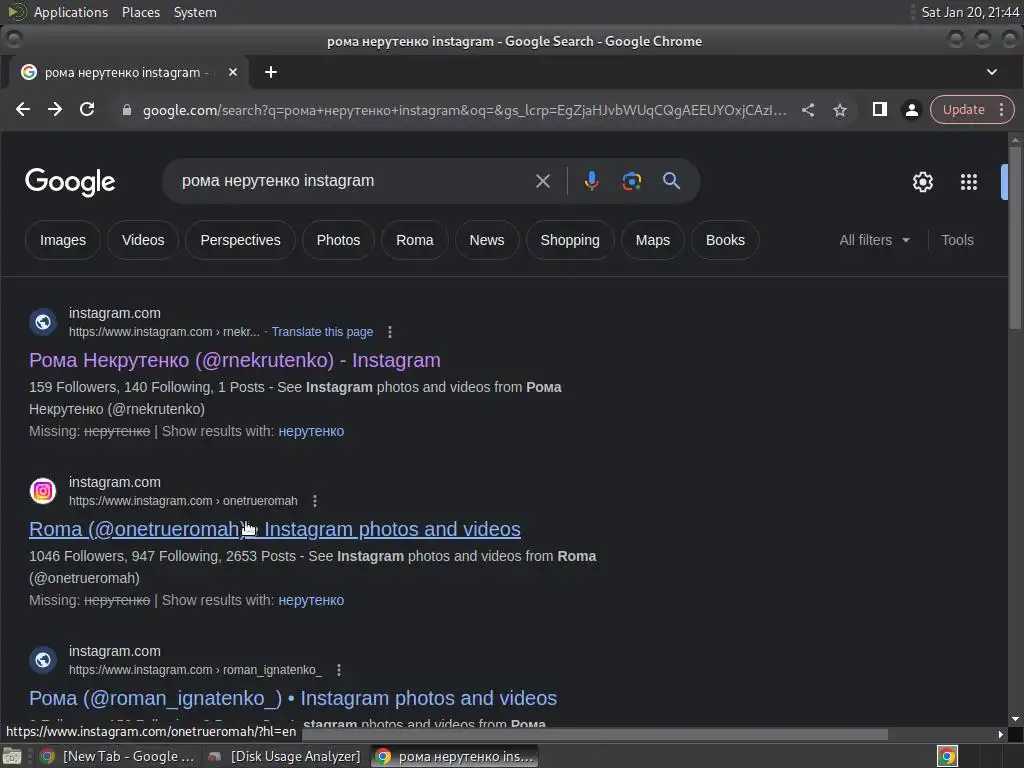The height and width of the screenshot is (768, 1024).
Task: Open Рома Некрутенко (@rnekrutenko) Instagram result
Action: click(234, 360)
